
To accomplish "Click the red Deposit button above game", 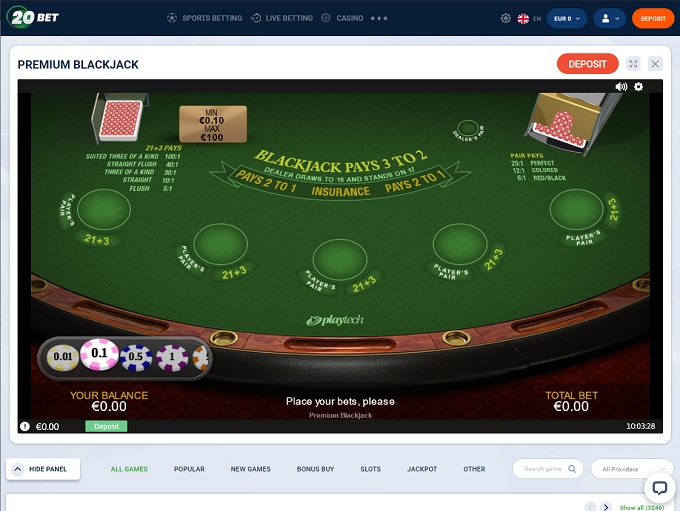I will point(588,64).
